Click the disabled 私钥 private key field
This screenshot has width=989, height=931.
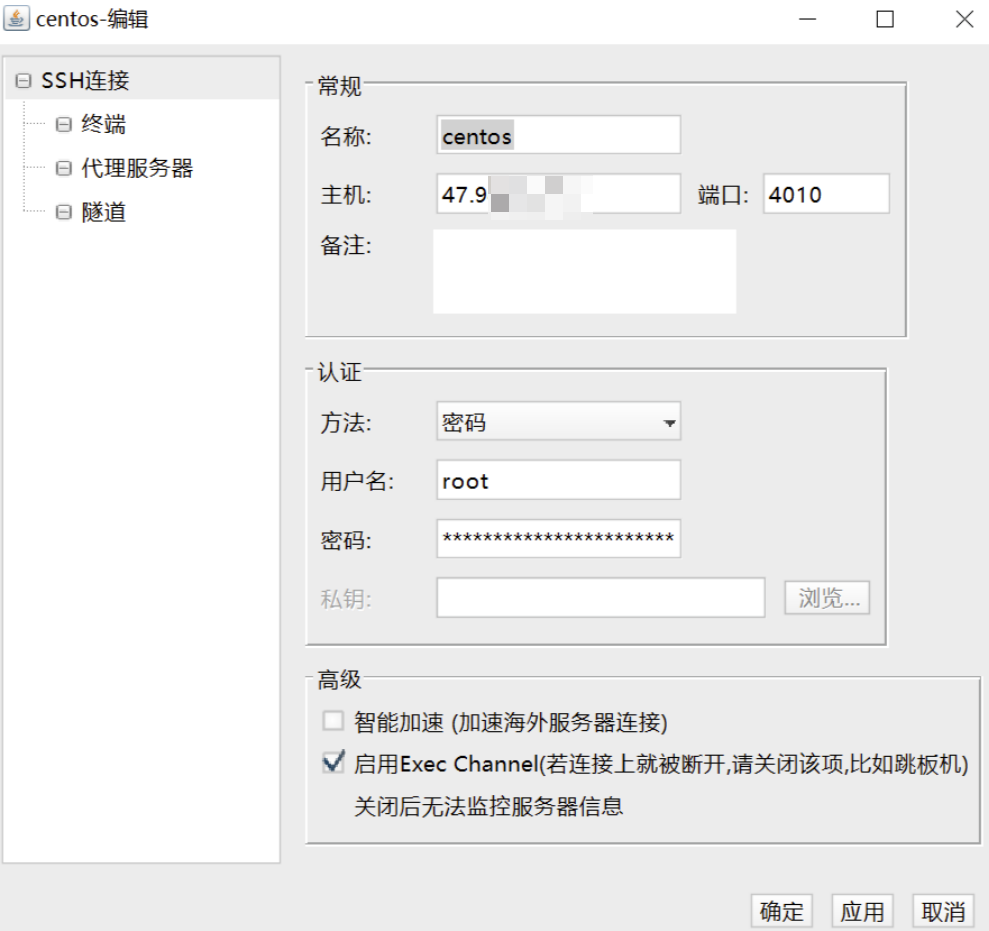(600, 597)
